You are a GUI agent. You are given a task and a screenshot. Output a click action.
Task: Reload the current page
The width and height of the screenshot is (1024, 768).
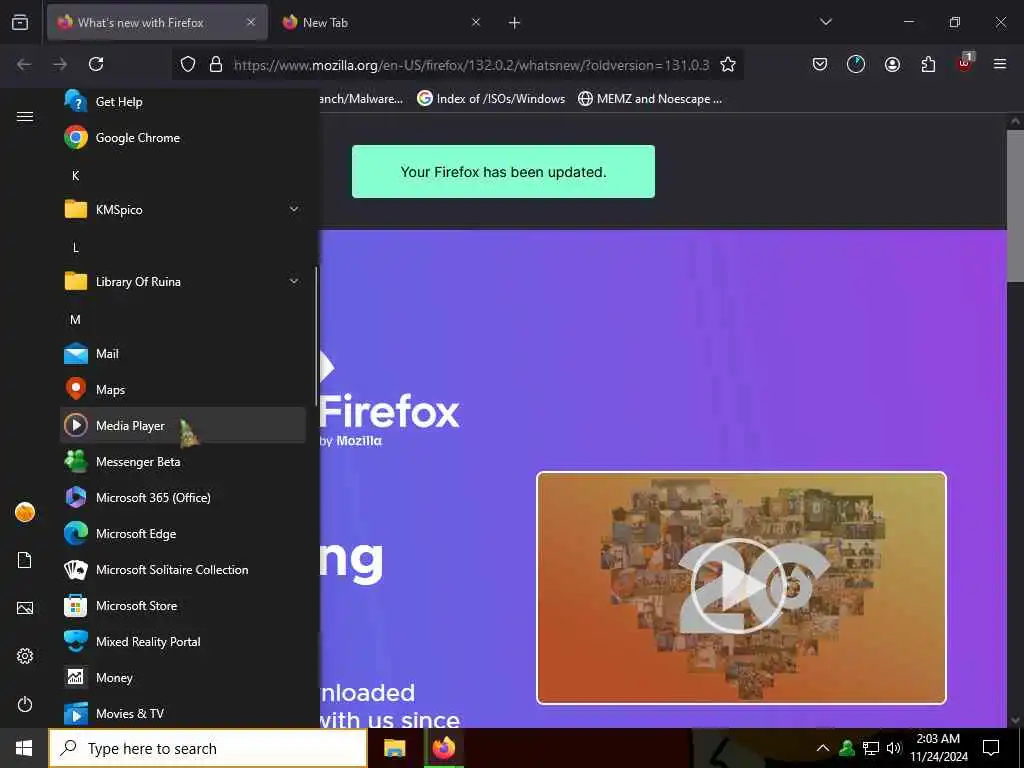coord(96,64)
